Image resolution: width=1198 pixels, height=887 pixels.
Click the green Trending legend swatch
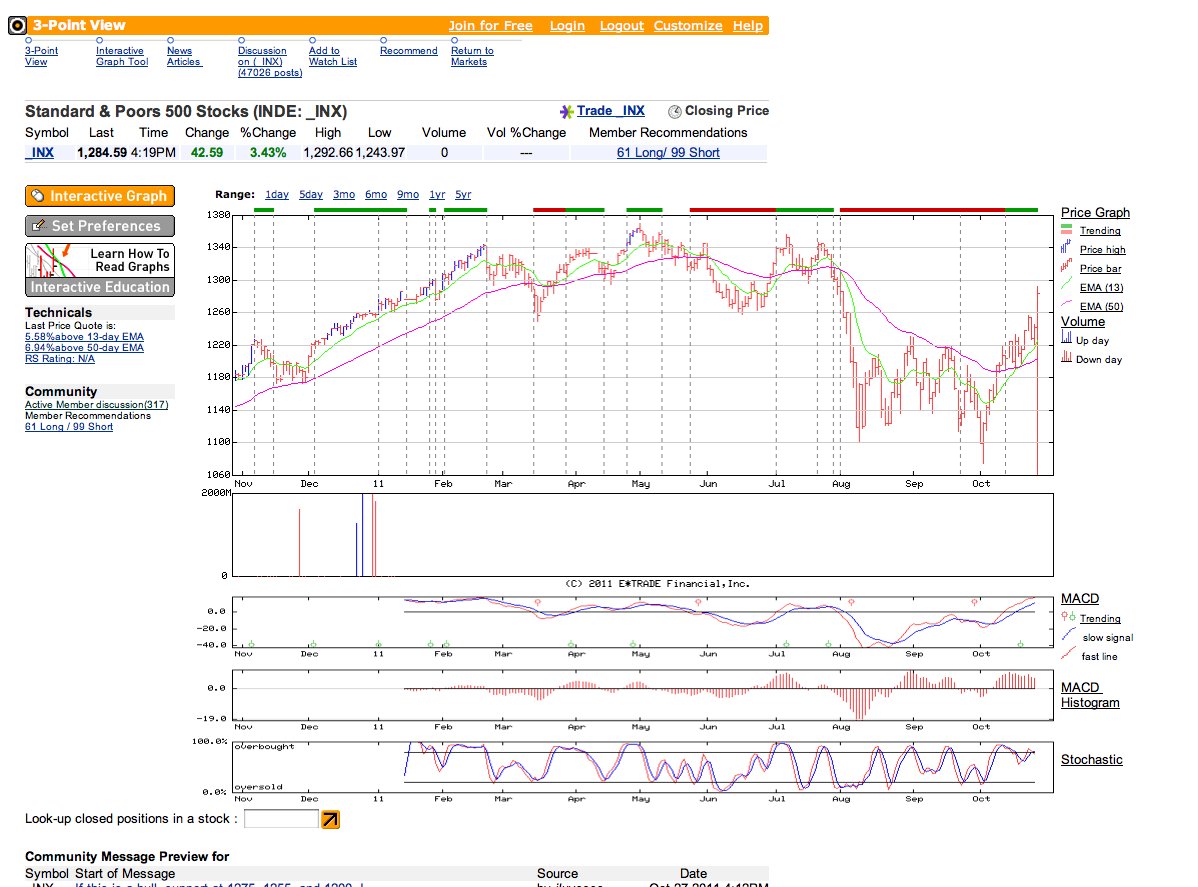(x=1067, y=229)
